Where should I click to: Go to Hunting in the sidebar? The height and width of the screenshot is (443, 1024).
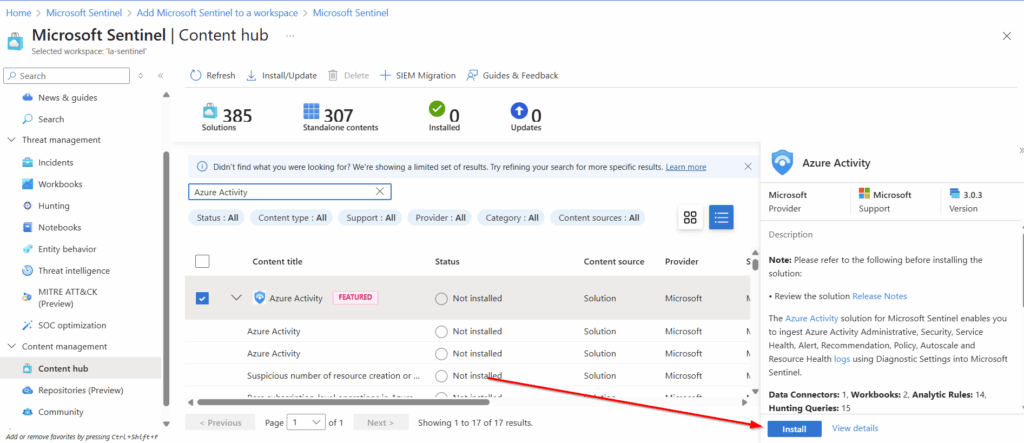pyautogui.click(x=54, y=206)
